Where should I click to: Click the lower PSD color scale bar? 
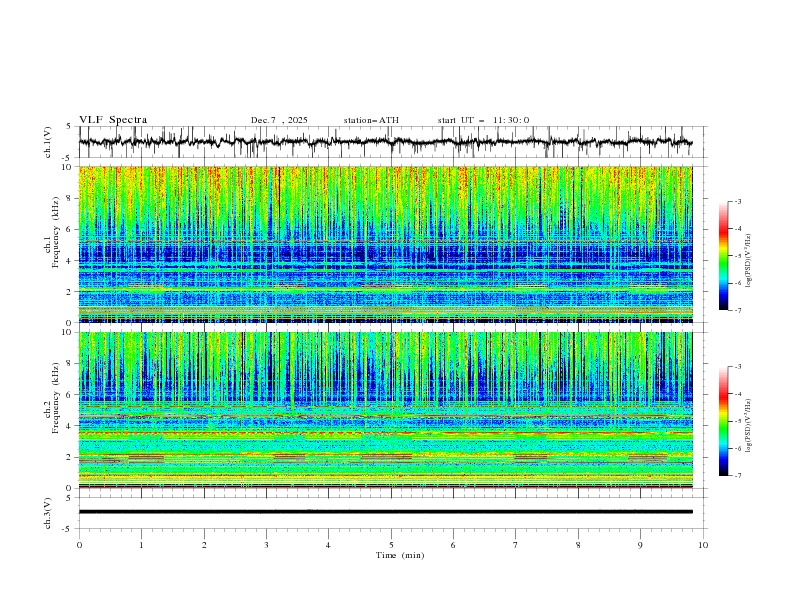point(723,421)
